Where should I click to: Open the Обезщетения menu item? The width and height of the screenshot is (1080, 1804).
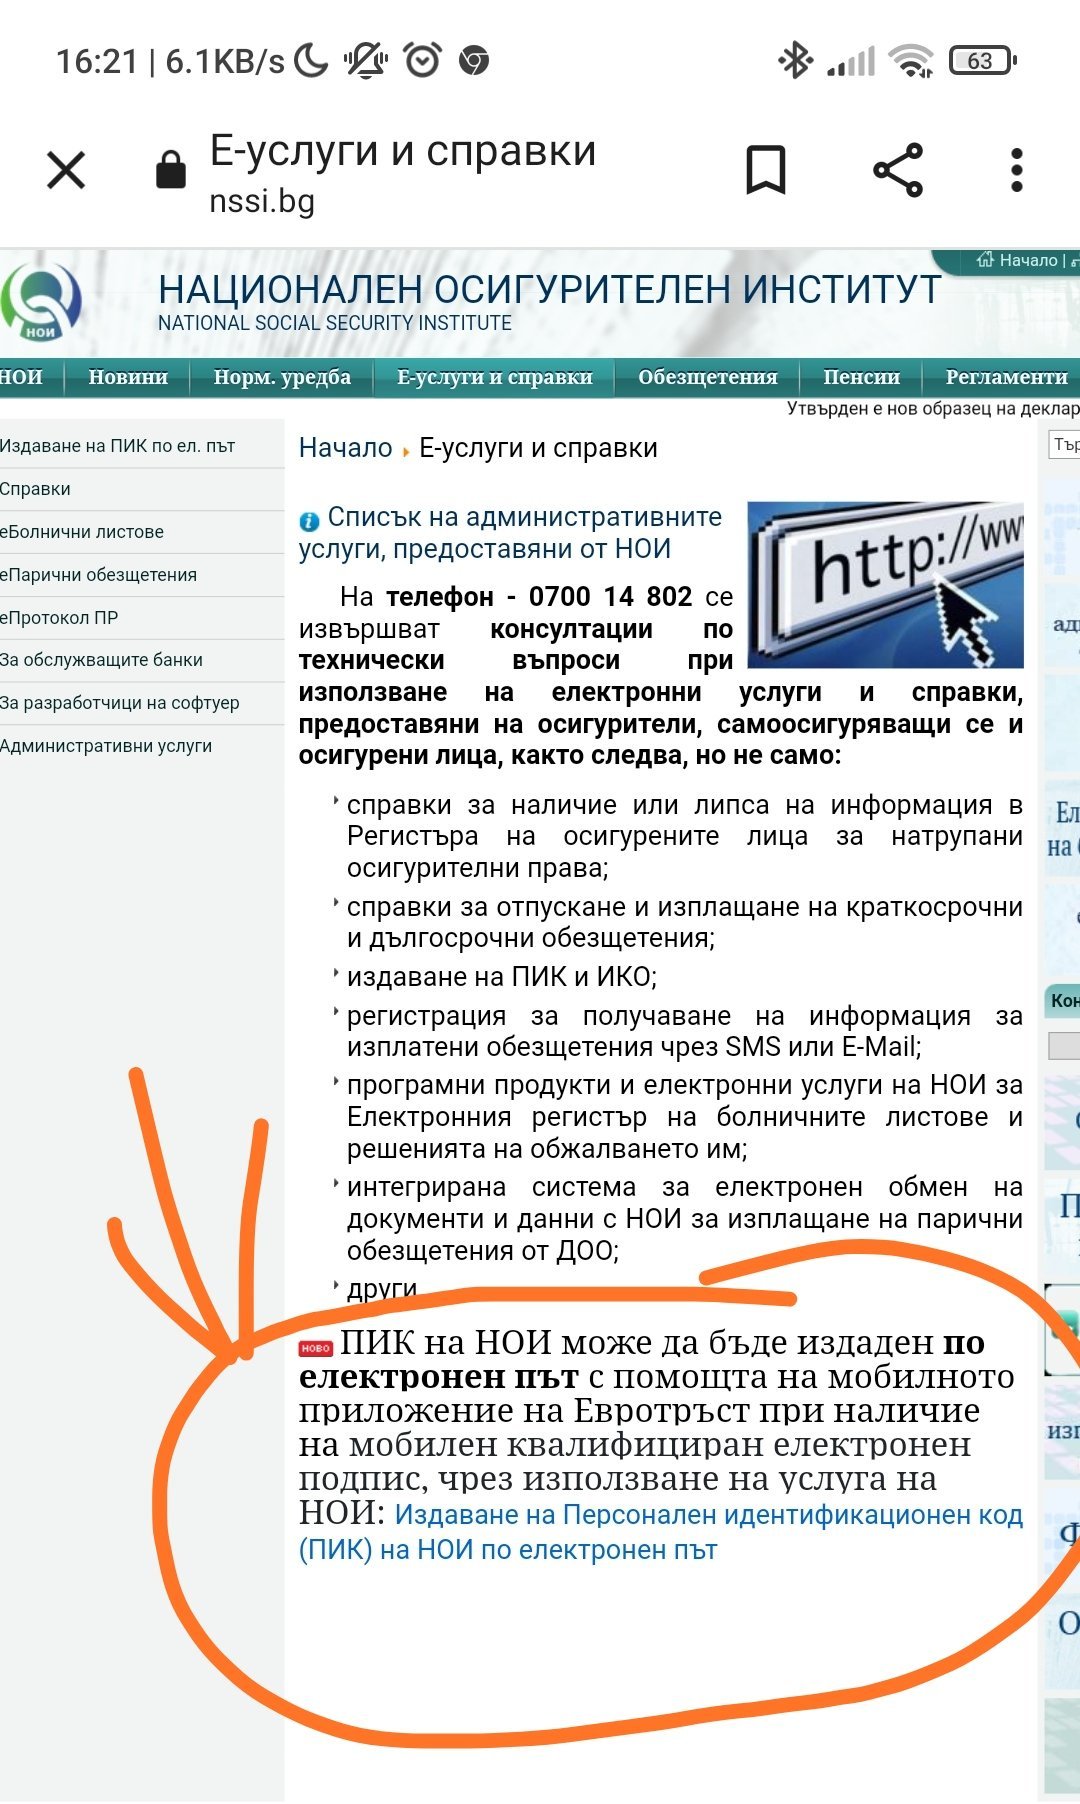click(707, 377)
